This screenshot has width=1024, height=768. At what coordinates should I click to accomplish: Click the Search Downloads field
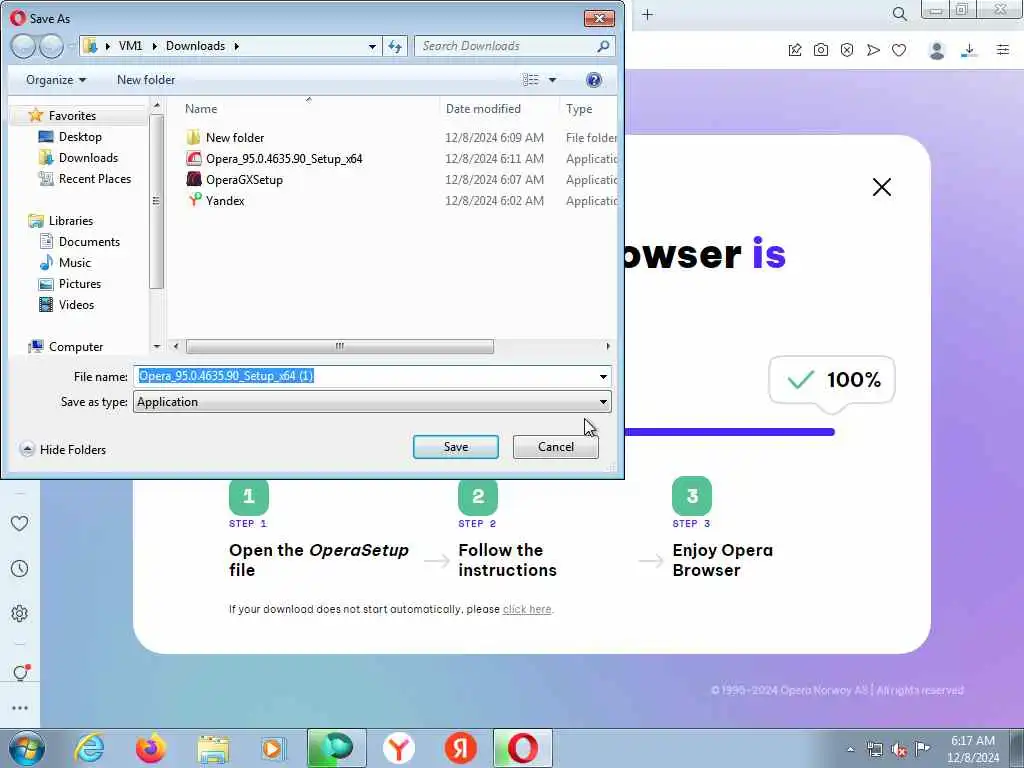click(515, 46)
